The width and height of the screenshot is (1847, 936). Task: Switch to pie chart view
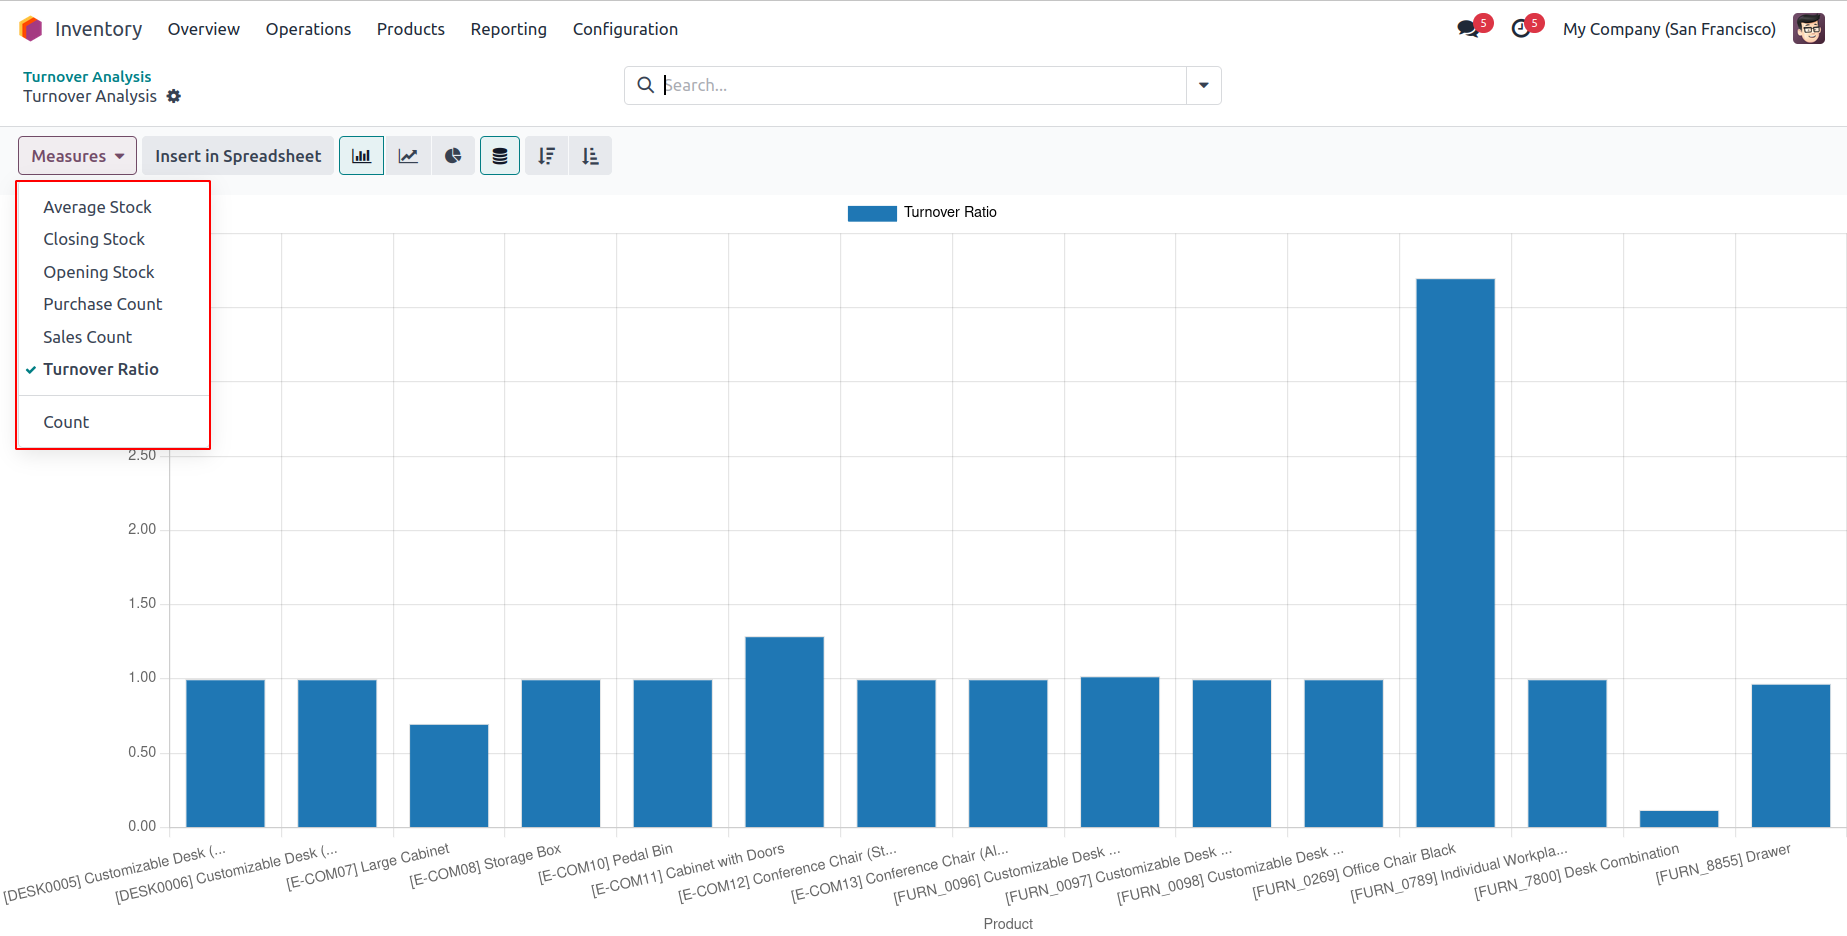pyautogui.click(x=453, y=156)
